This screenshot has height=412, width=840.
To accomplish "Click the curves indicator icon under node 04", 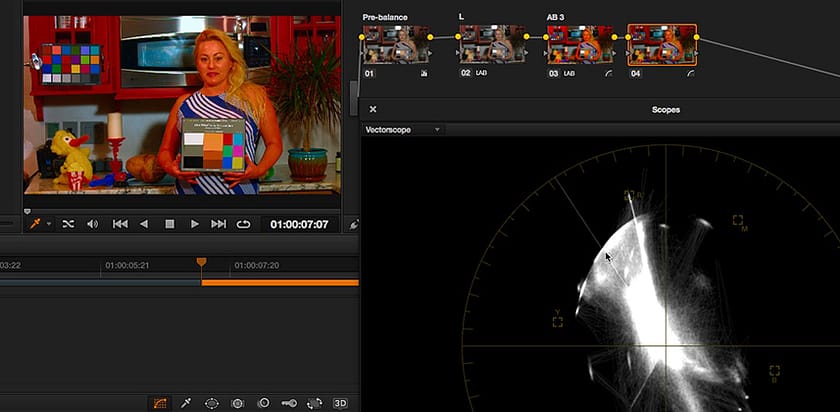I will (691, 73).
